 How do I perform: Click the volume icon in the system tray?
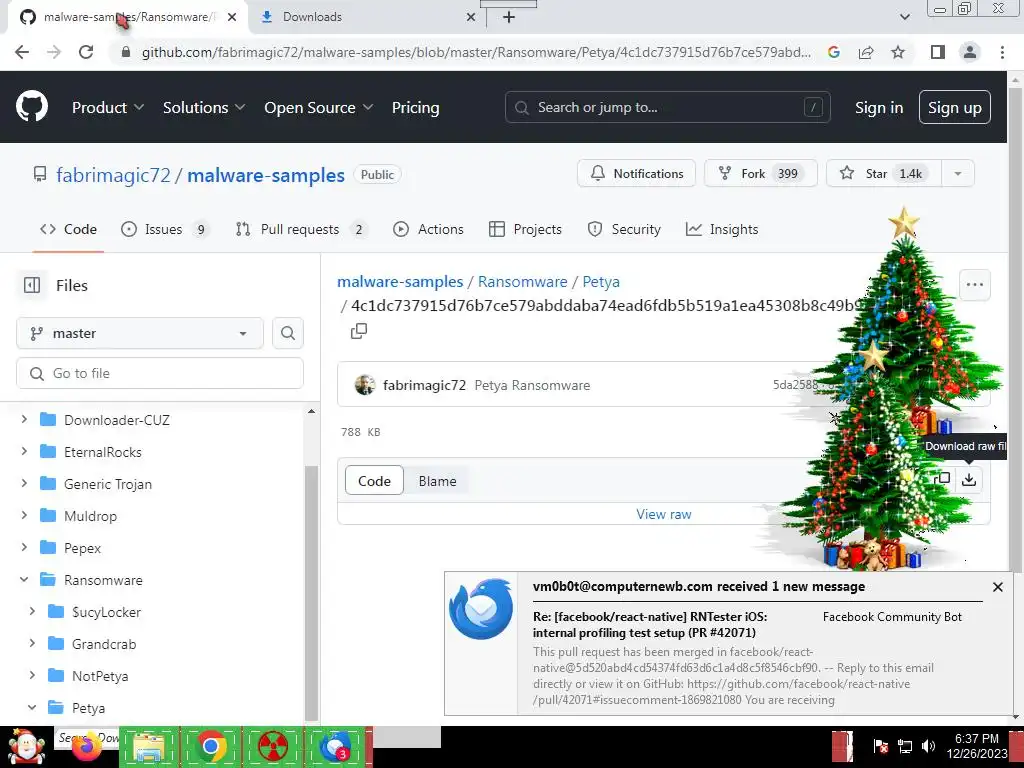[927, 746]
